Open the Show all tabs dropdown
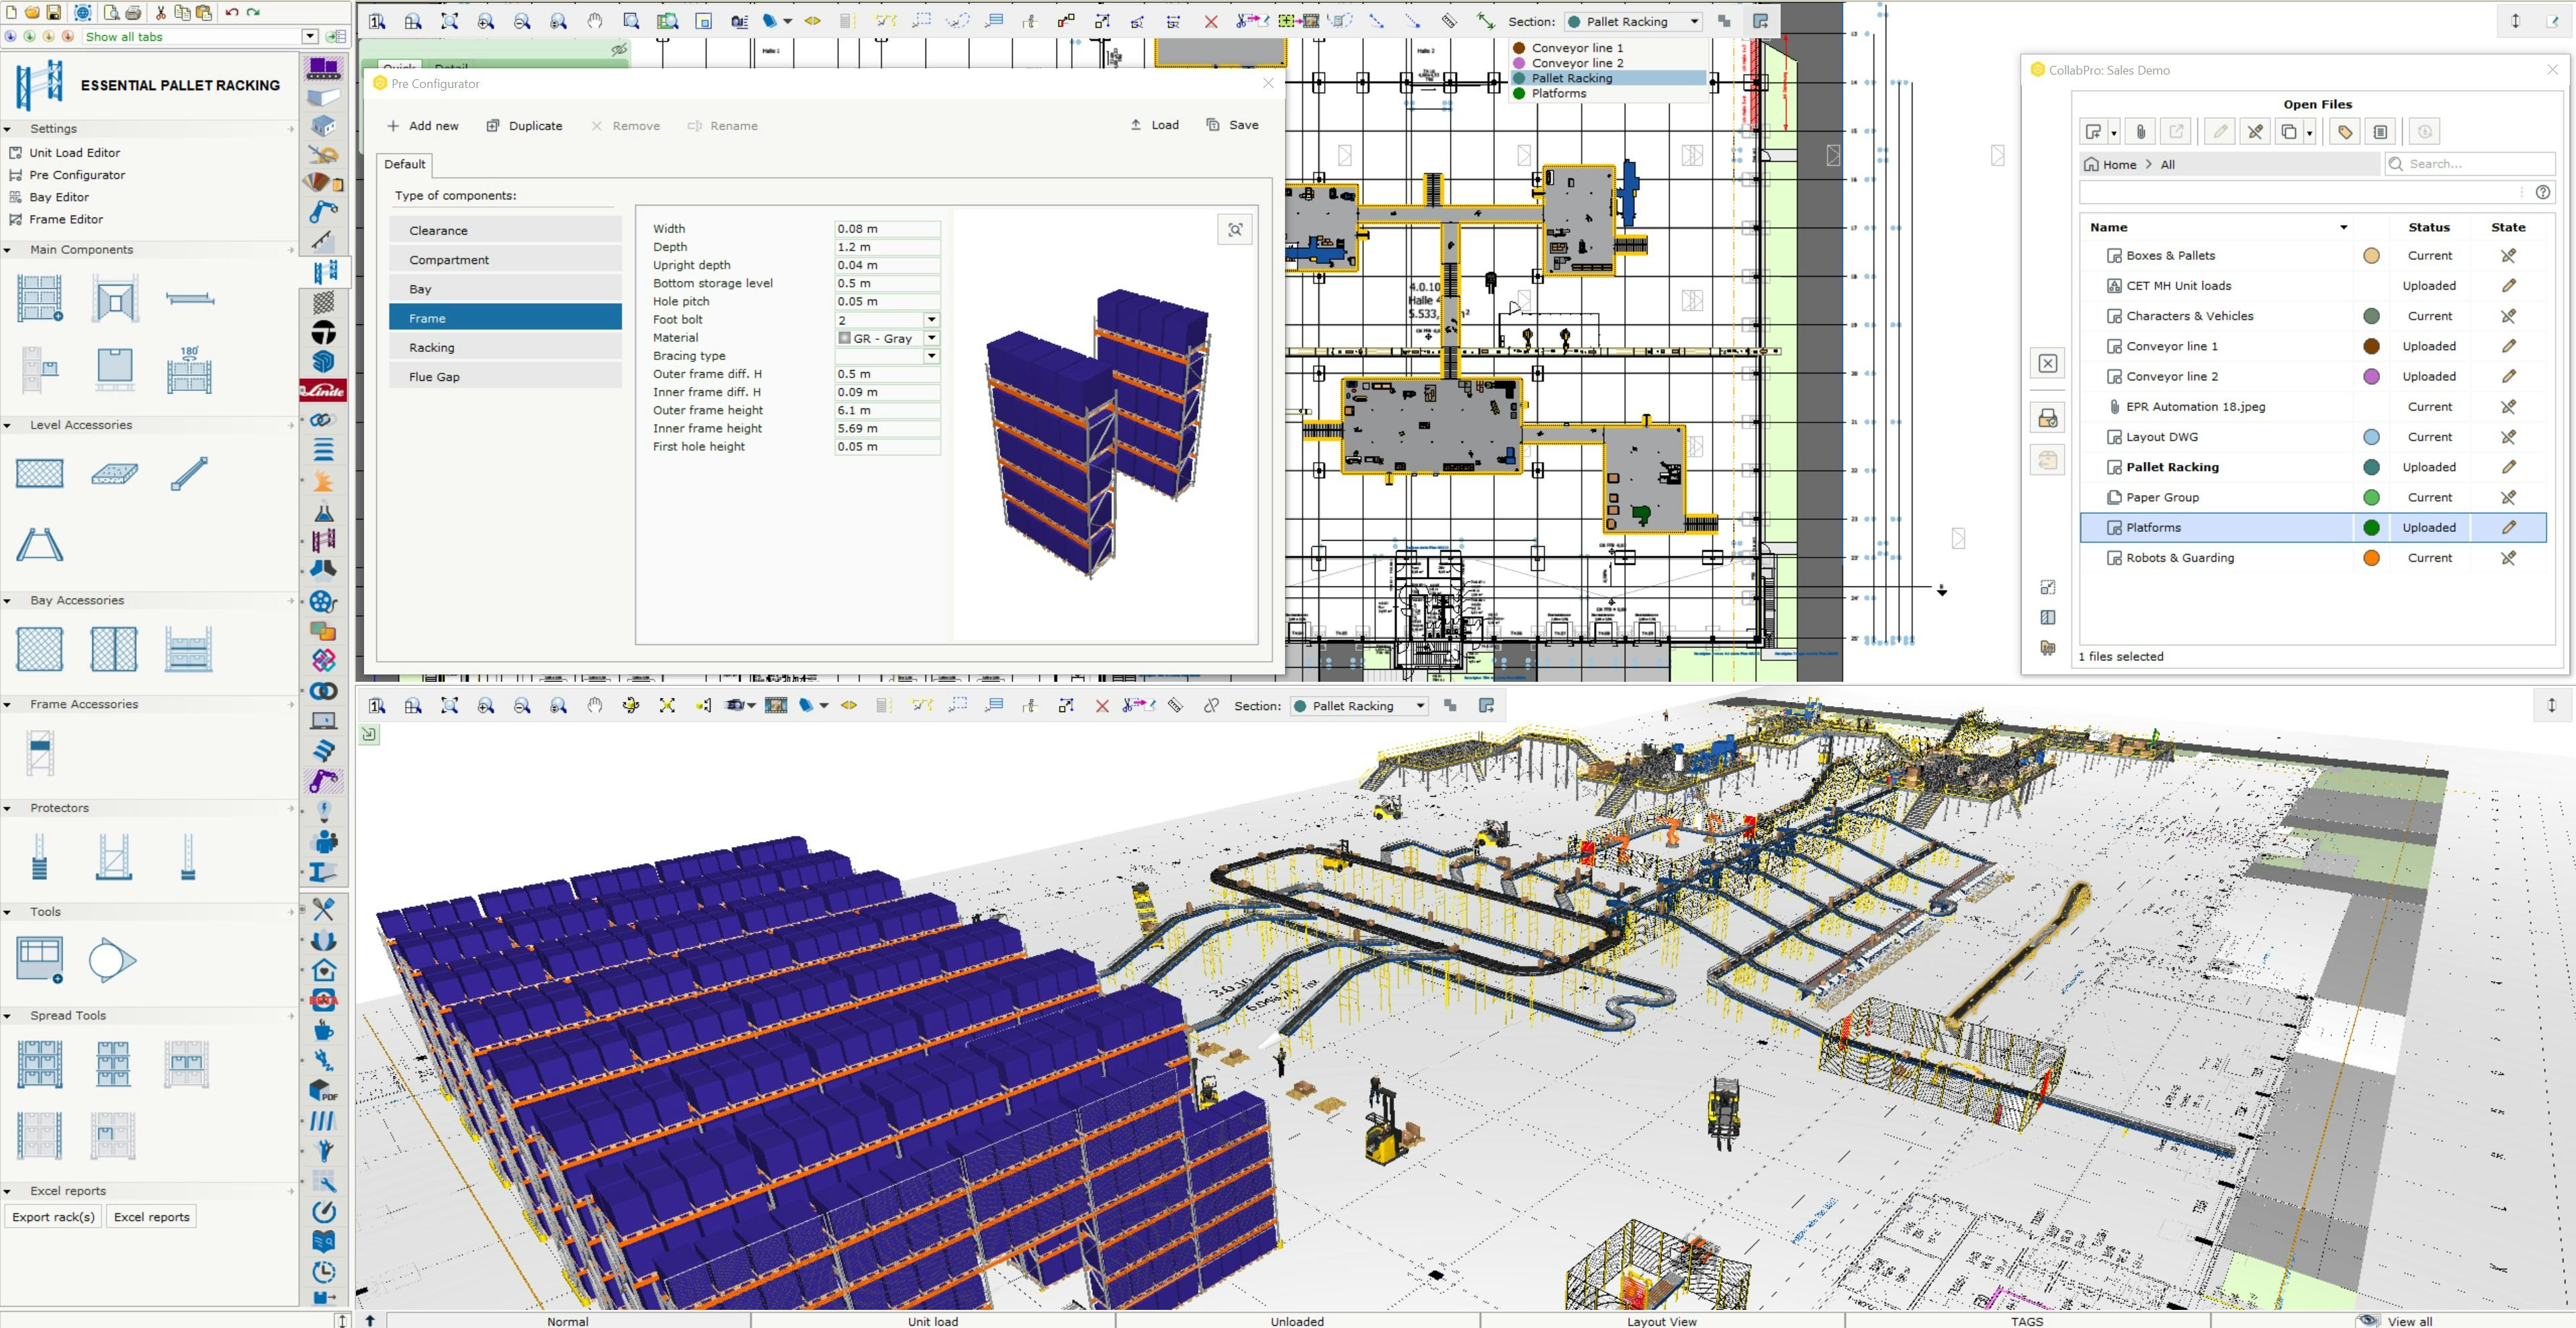Screen dimensions: 2576x1328 tap(310, 37)
